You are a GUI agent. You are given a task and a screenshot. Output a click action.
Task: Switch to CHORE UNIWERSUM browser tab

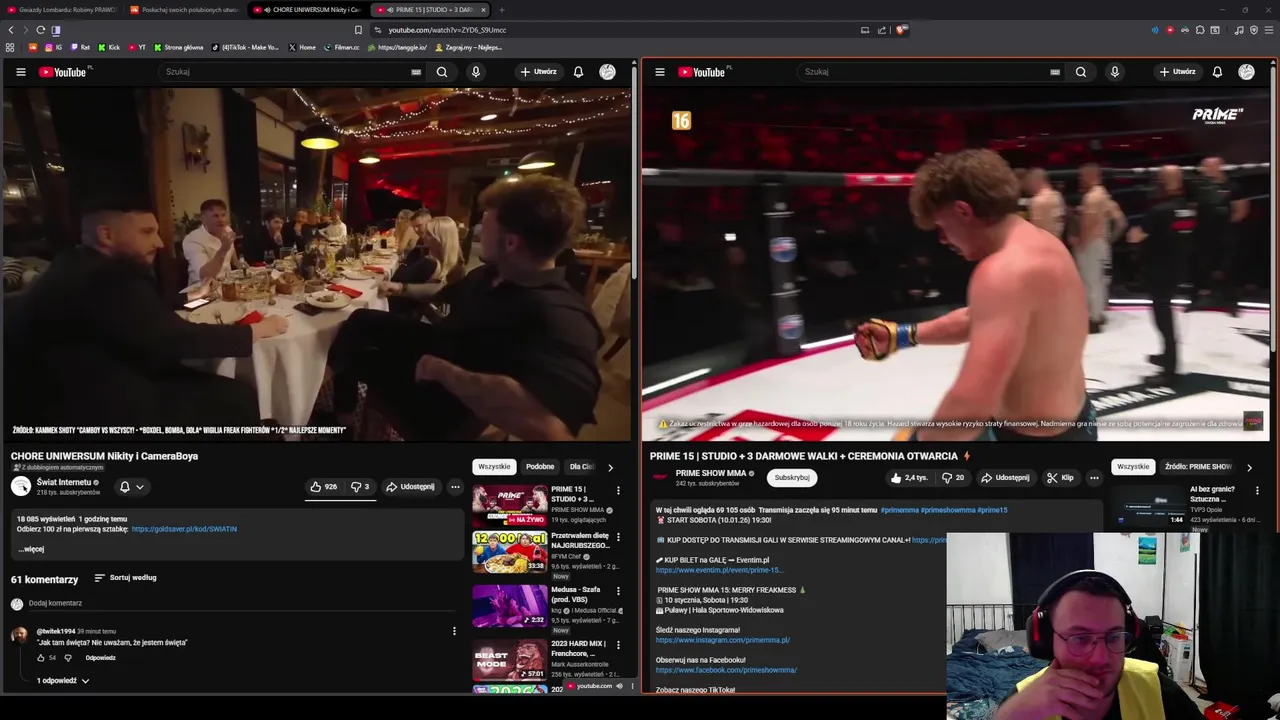click(x=308, y=10)
